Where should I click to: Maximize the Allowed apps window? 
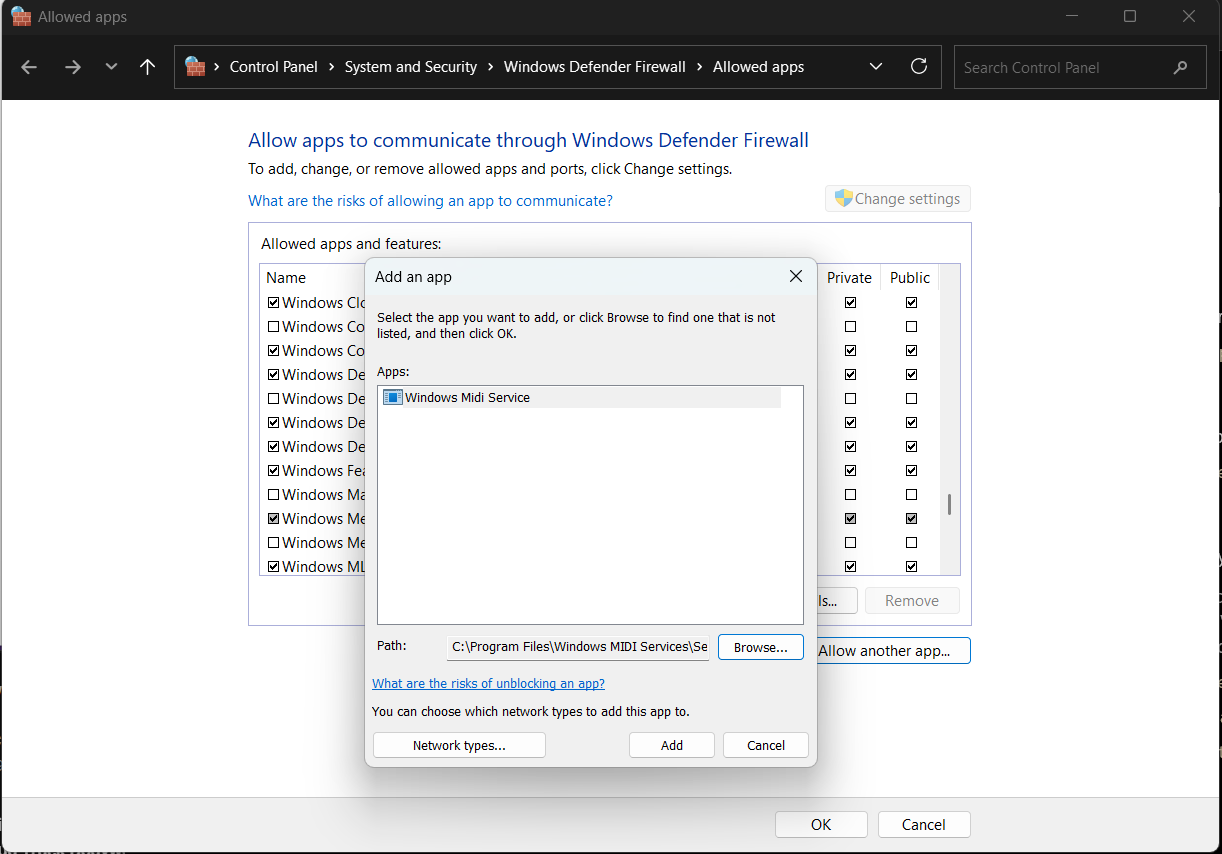1130,16
